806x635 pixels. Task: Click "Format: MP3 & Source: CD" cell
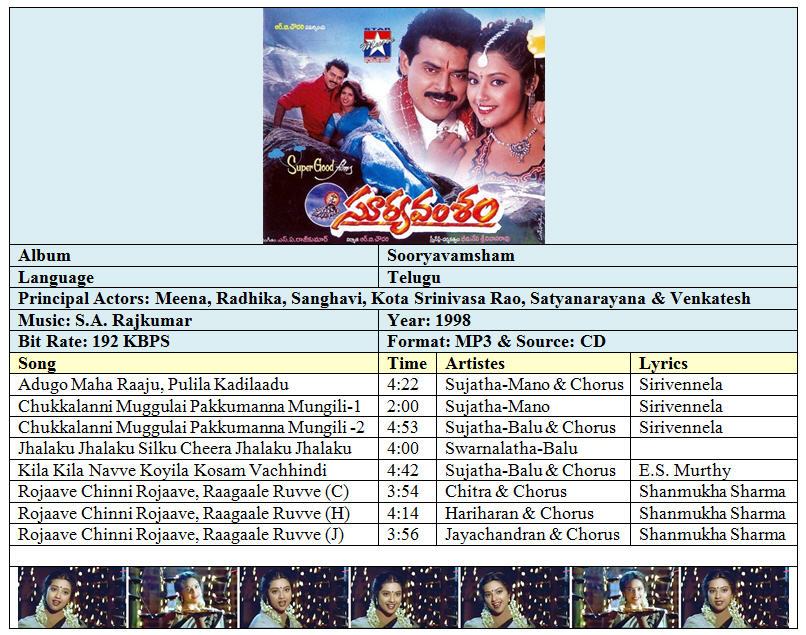click(588, 341)
